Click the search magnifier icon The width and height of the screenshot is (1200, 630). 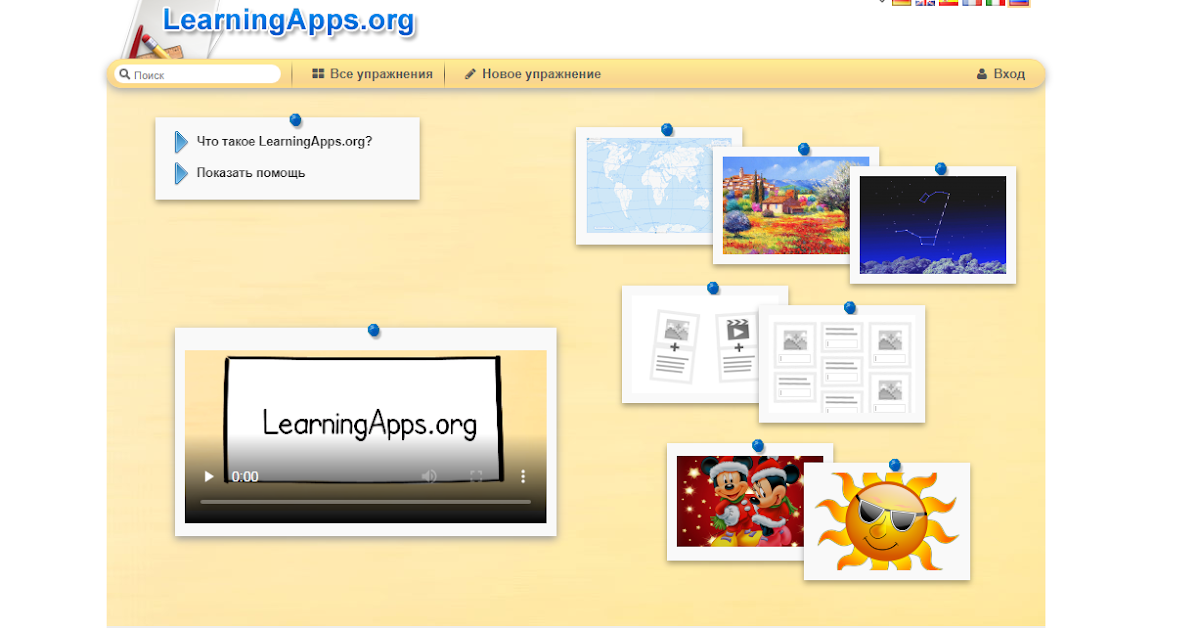click(x=124, y=73)
